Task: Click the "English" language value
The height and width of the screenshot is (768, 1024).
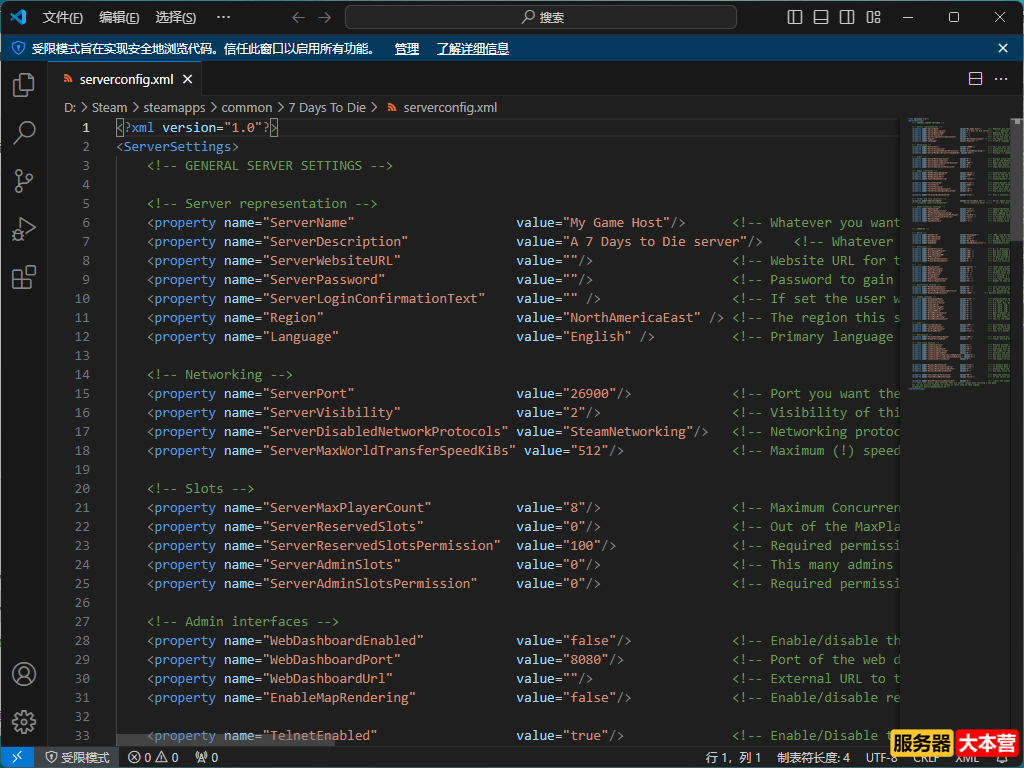Action: 597,336
